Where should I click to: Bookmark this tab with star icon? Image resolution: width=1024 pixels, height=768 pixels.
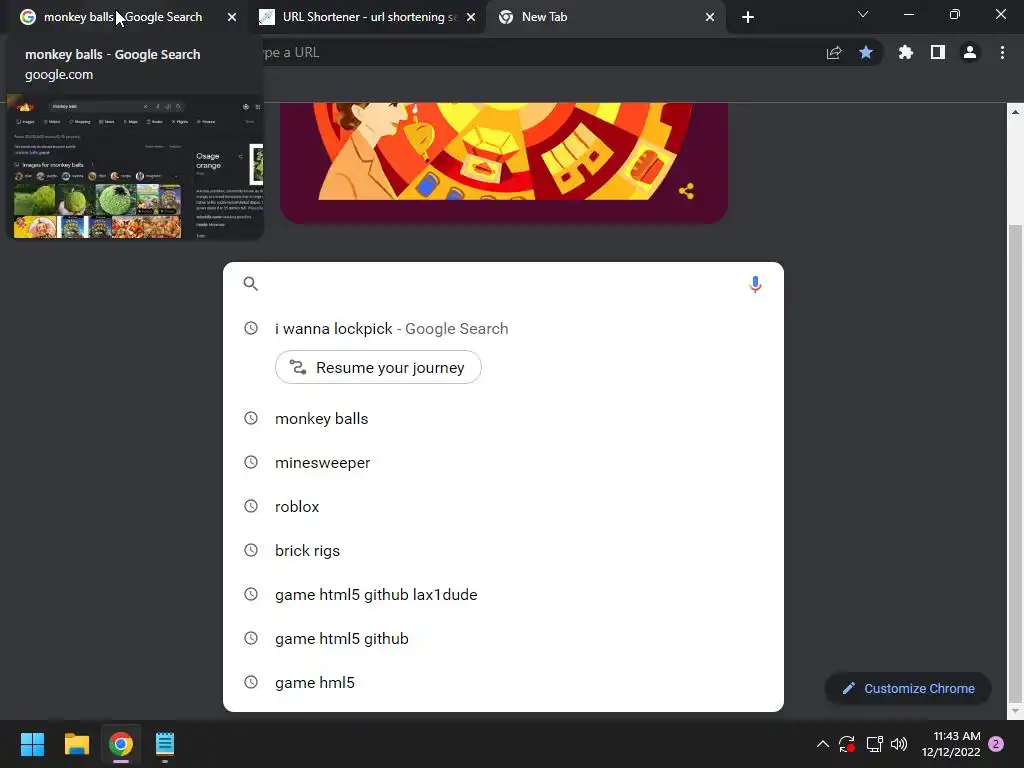click(x=866, y=52)
